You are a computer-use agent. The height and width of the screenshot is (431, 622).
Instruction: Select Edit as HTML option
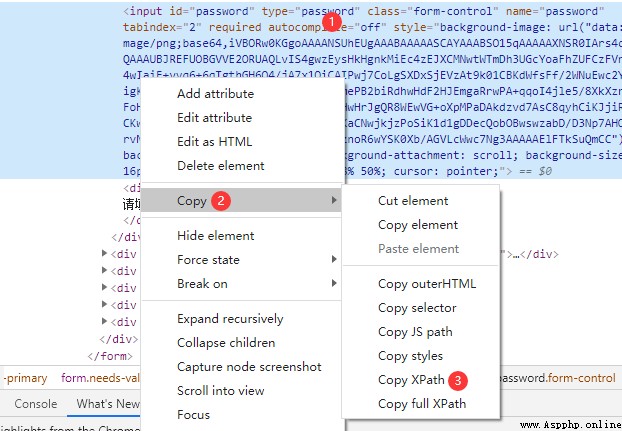(x=215, y=142)
